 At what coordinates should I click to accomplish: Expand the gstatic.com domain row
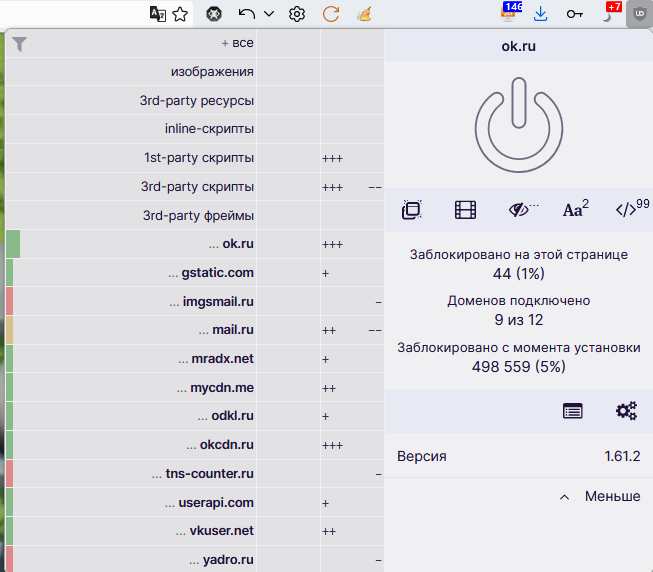131,273
